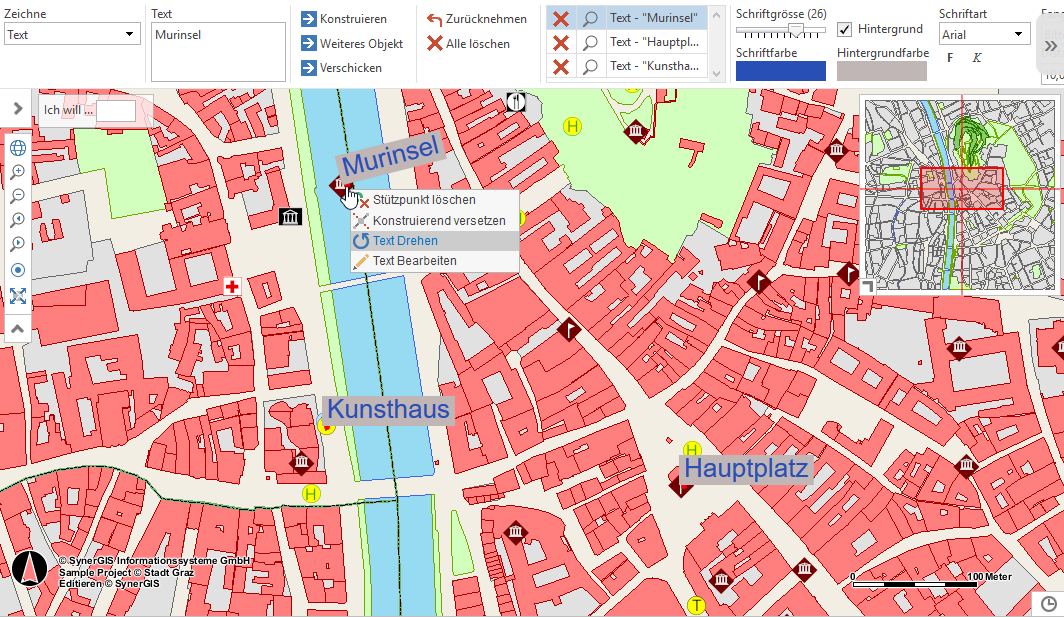Pick the blue Schriftfarbe color swatch
The height and width of the screenshot is (617, 1064).
point(780,71)
